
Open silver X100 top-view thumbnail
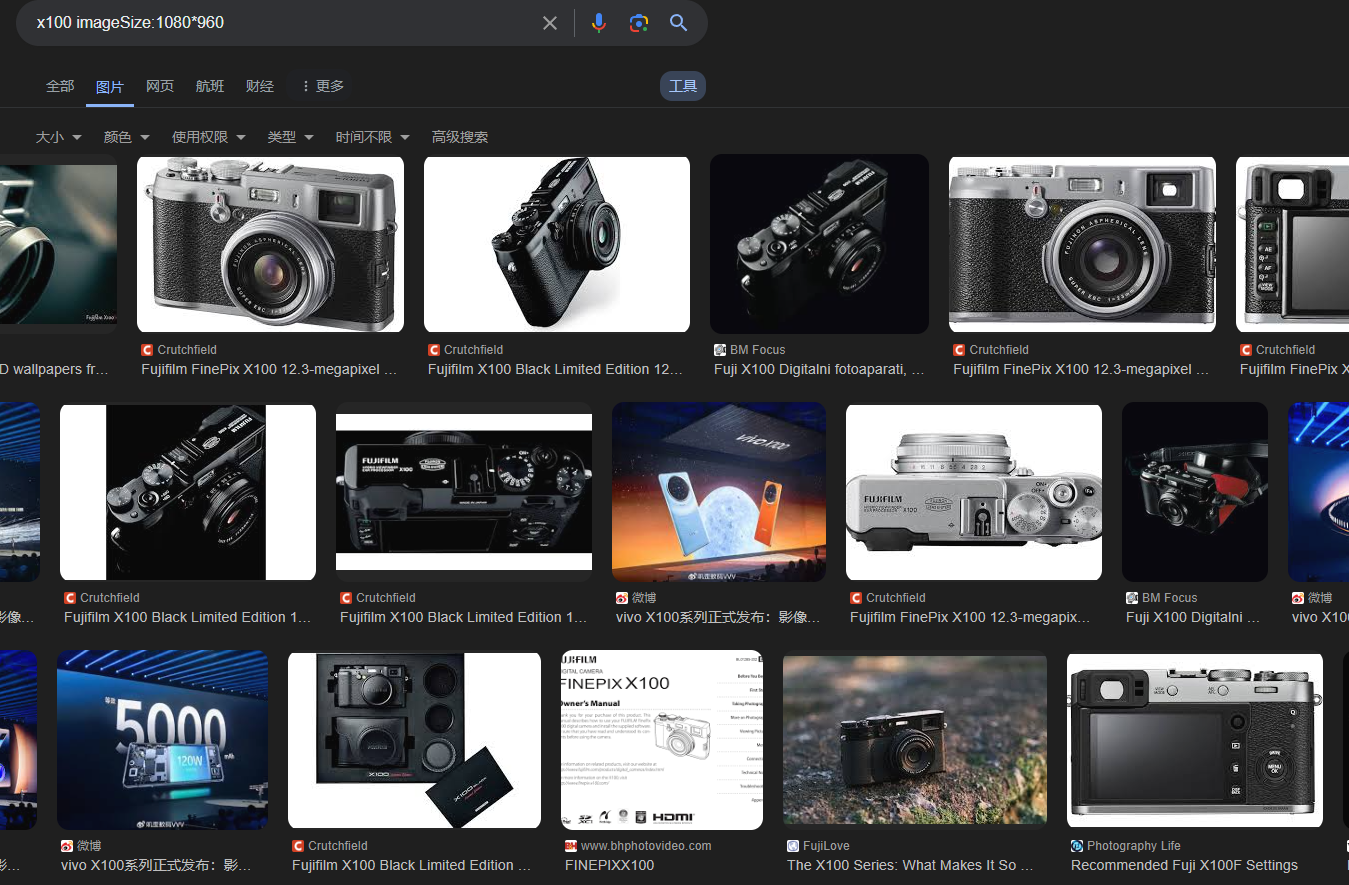(x=974, y=492)
